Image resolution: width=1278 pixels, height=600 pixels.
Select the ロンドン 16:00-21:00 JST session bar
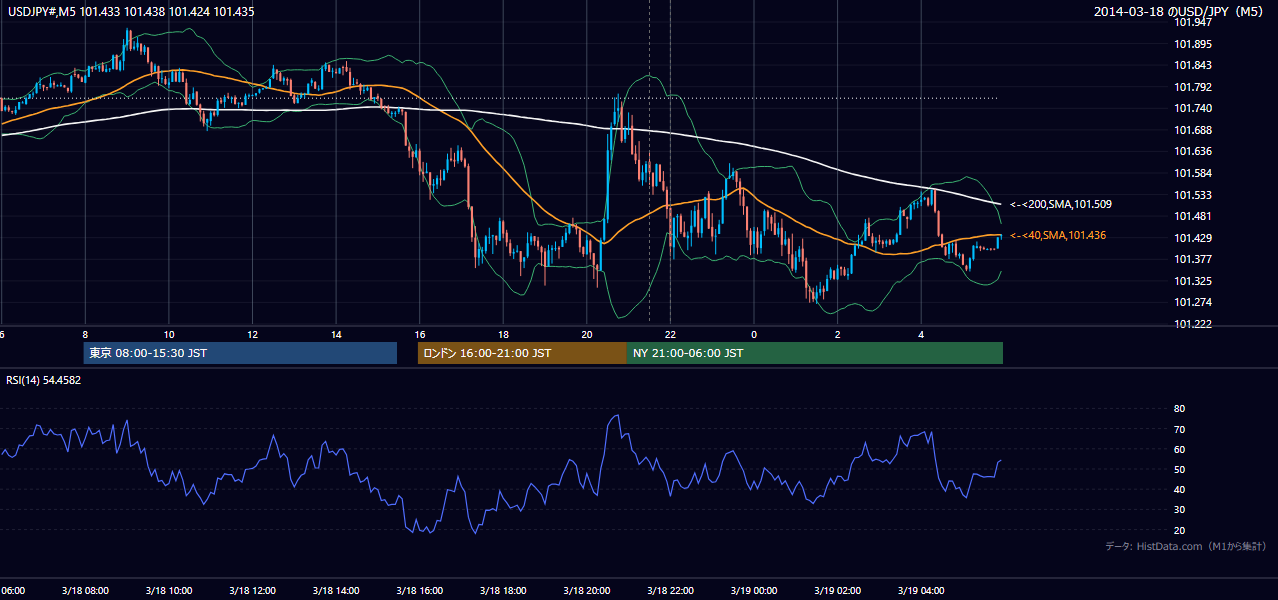(x=522, y=353)
